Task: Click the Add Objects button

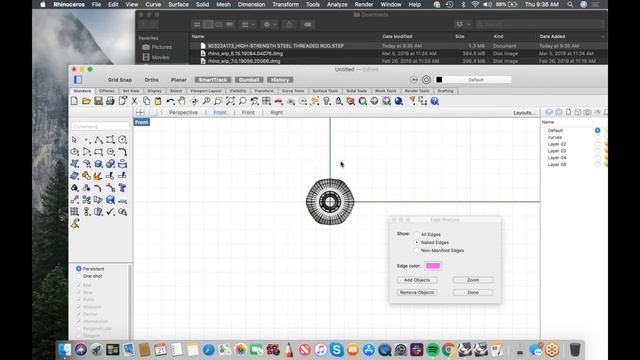Action: pyautogui.click(x=417, y=280)
